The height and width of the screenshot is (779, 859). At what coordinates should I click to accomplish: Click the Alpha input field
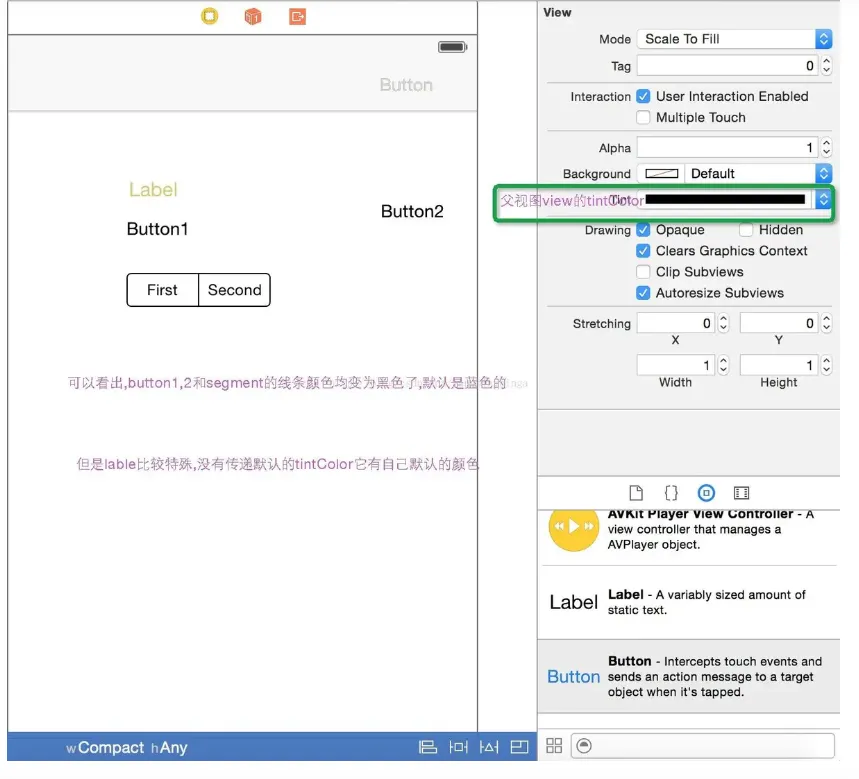coord(728,147)
